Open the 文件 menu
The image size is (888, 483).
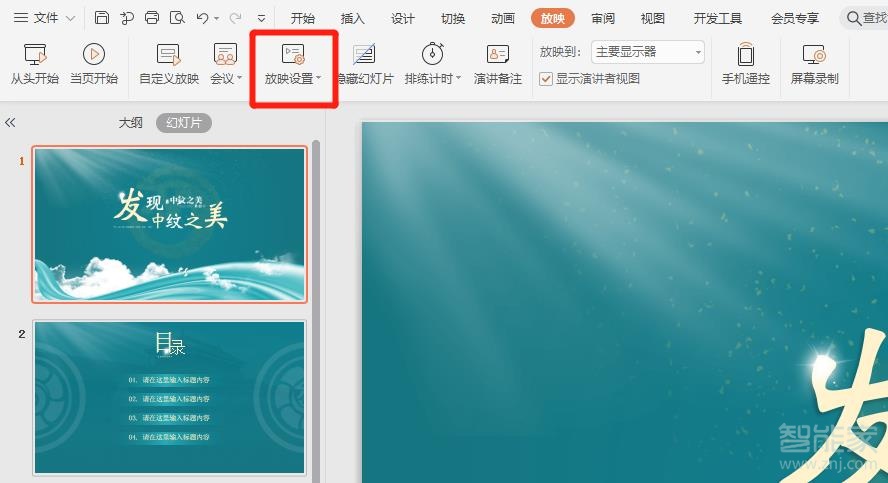click(44, 18)
